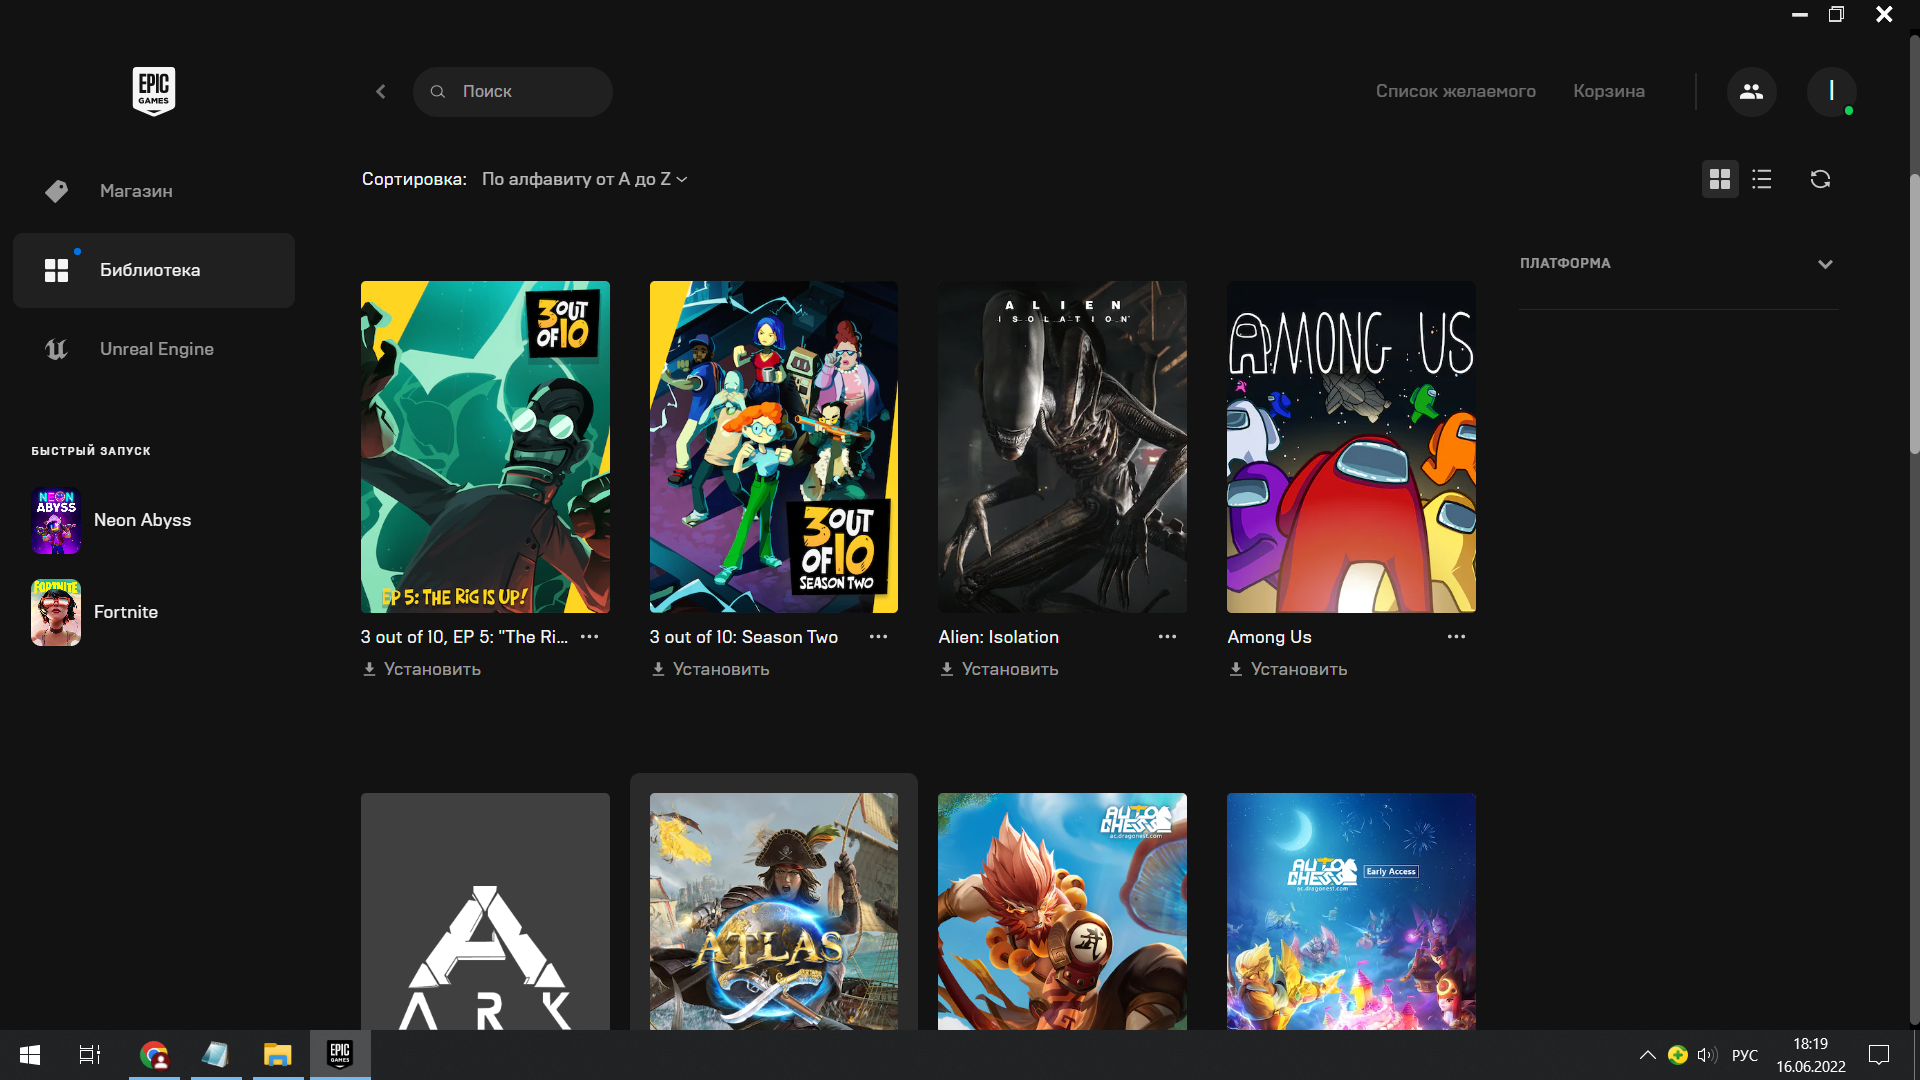
Task: Open options menu for 3 out of 10 EP 5
Action: pos(590,637)
